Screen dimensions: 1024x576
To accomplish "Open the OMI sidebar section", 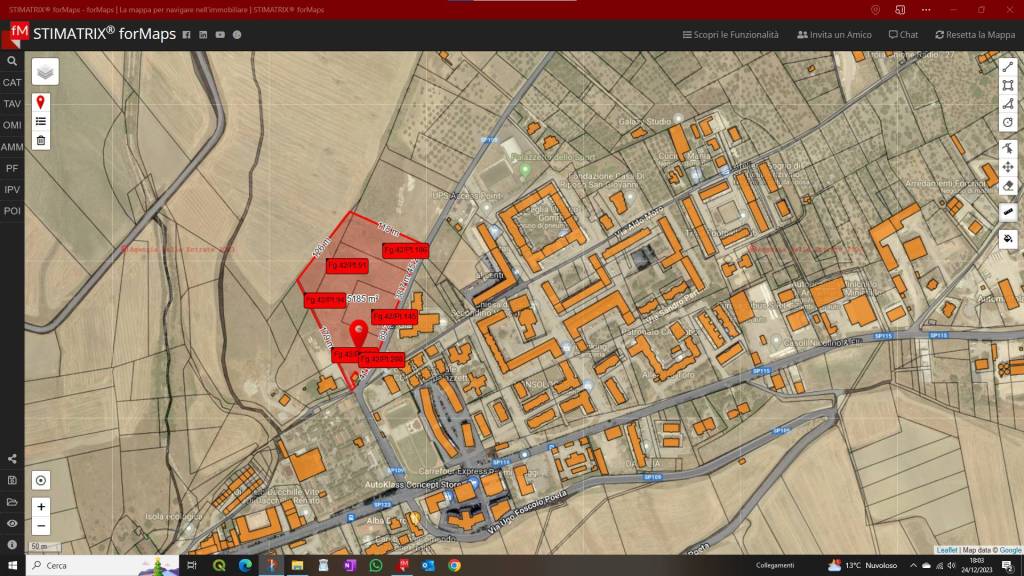I will [x=12, y=125].
